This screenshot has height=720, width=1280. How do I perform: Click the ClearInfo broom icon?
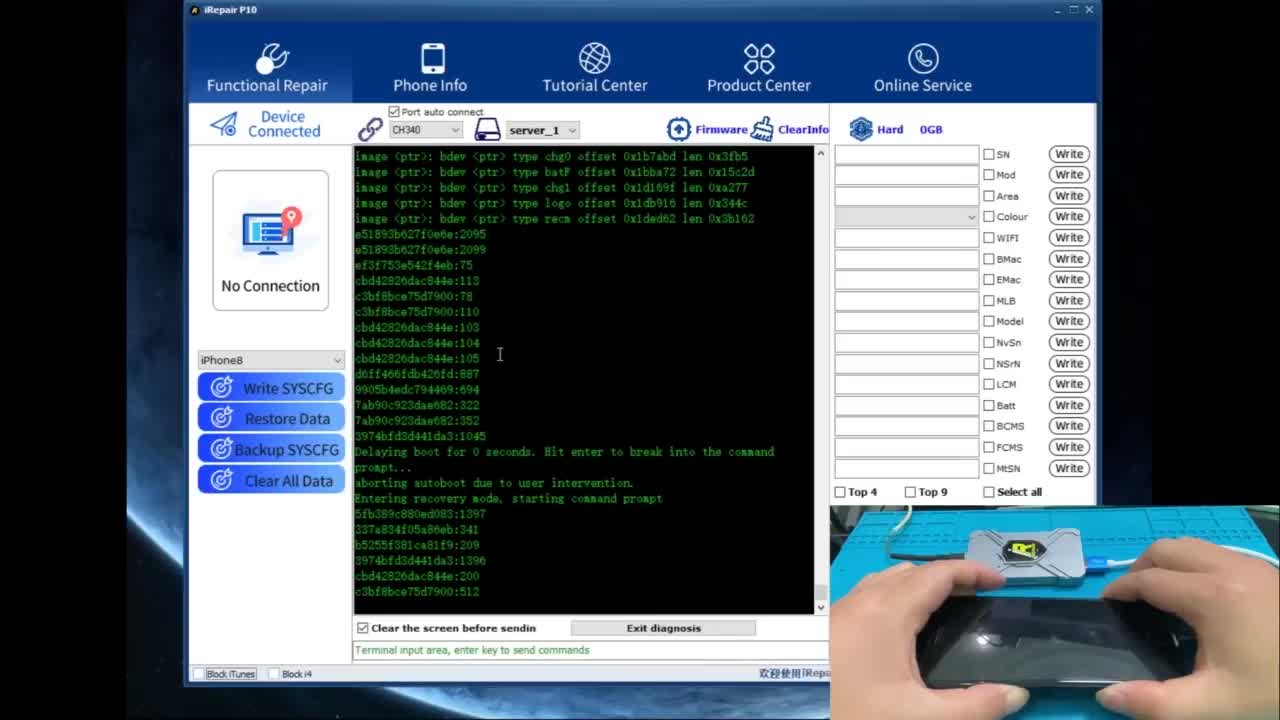(763, 129)
